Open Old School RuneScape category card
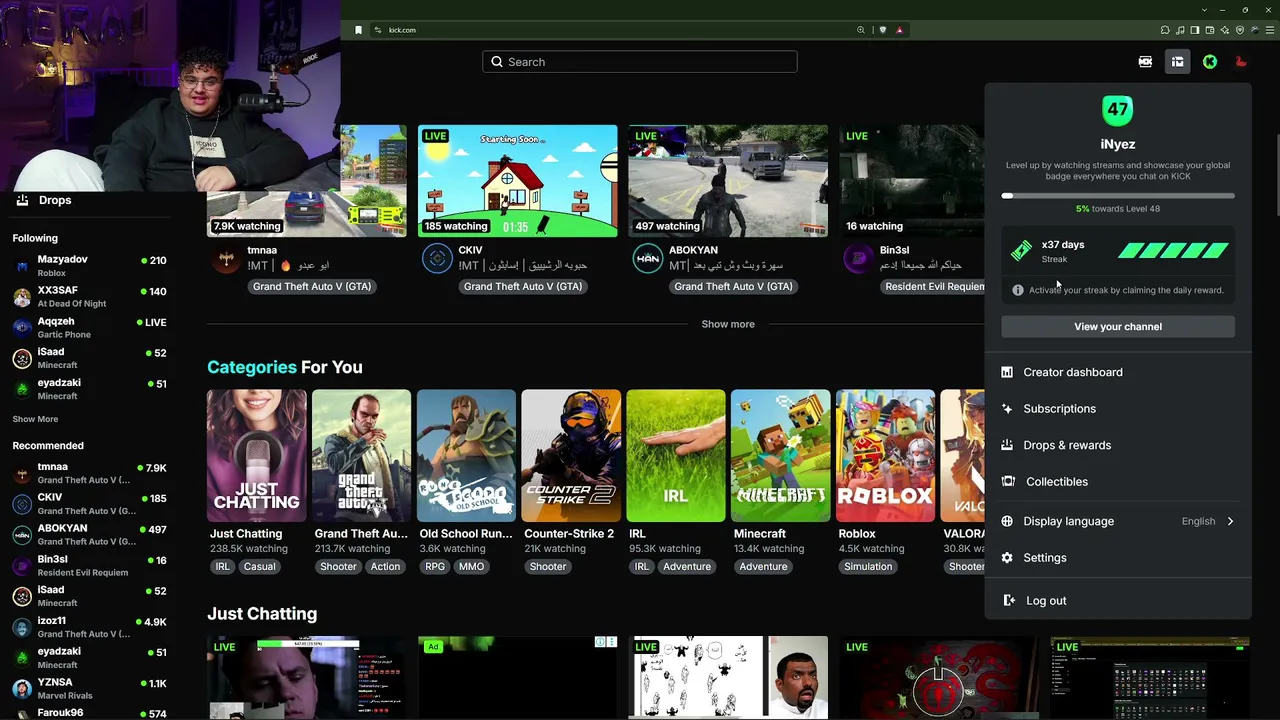 (466, 456)
